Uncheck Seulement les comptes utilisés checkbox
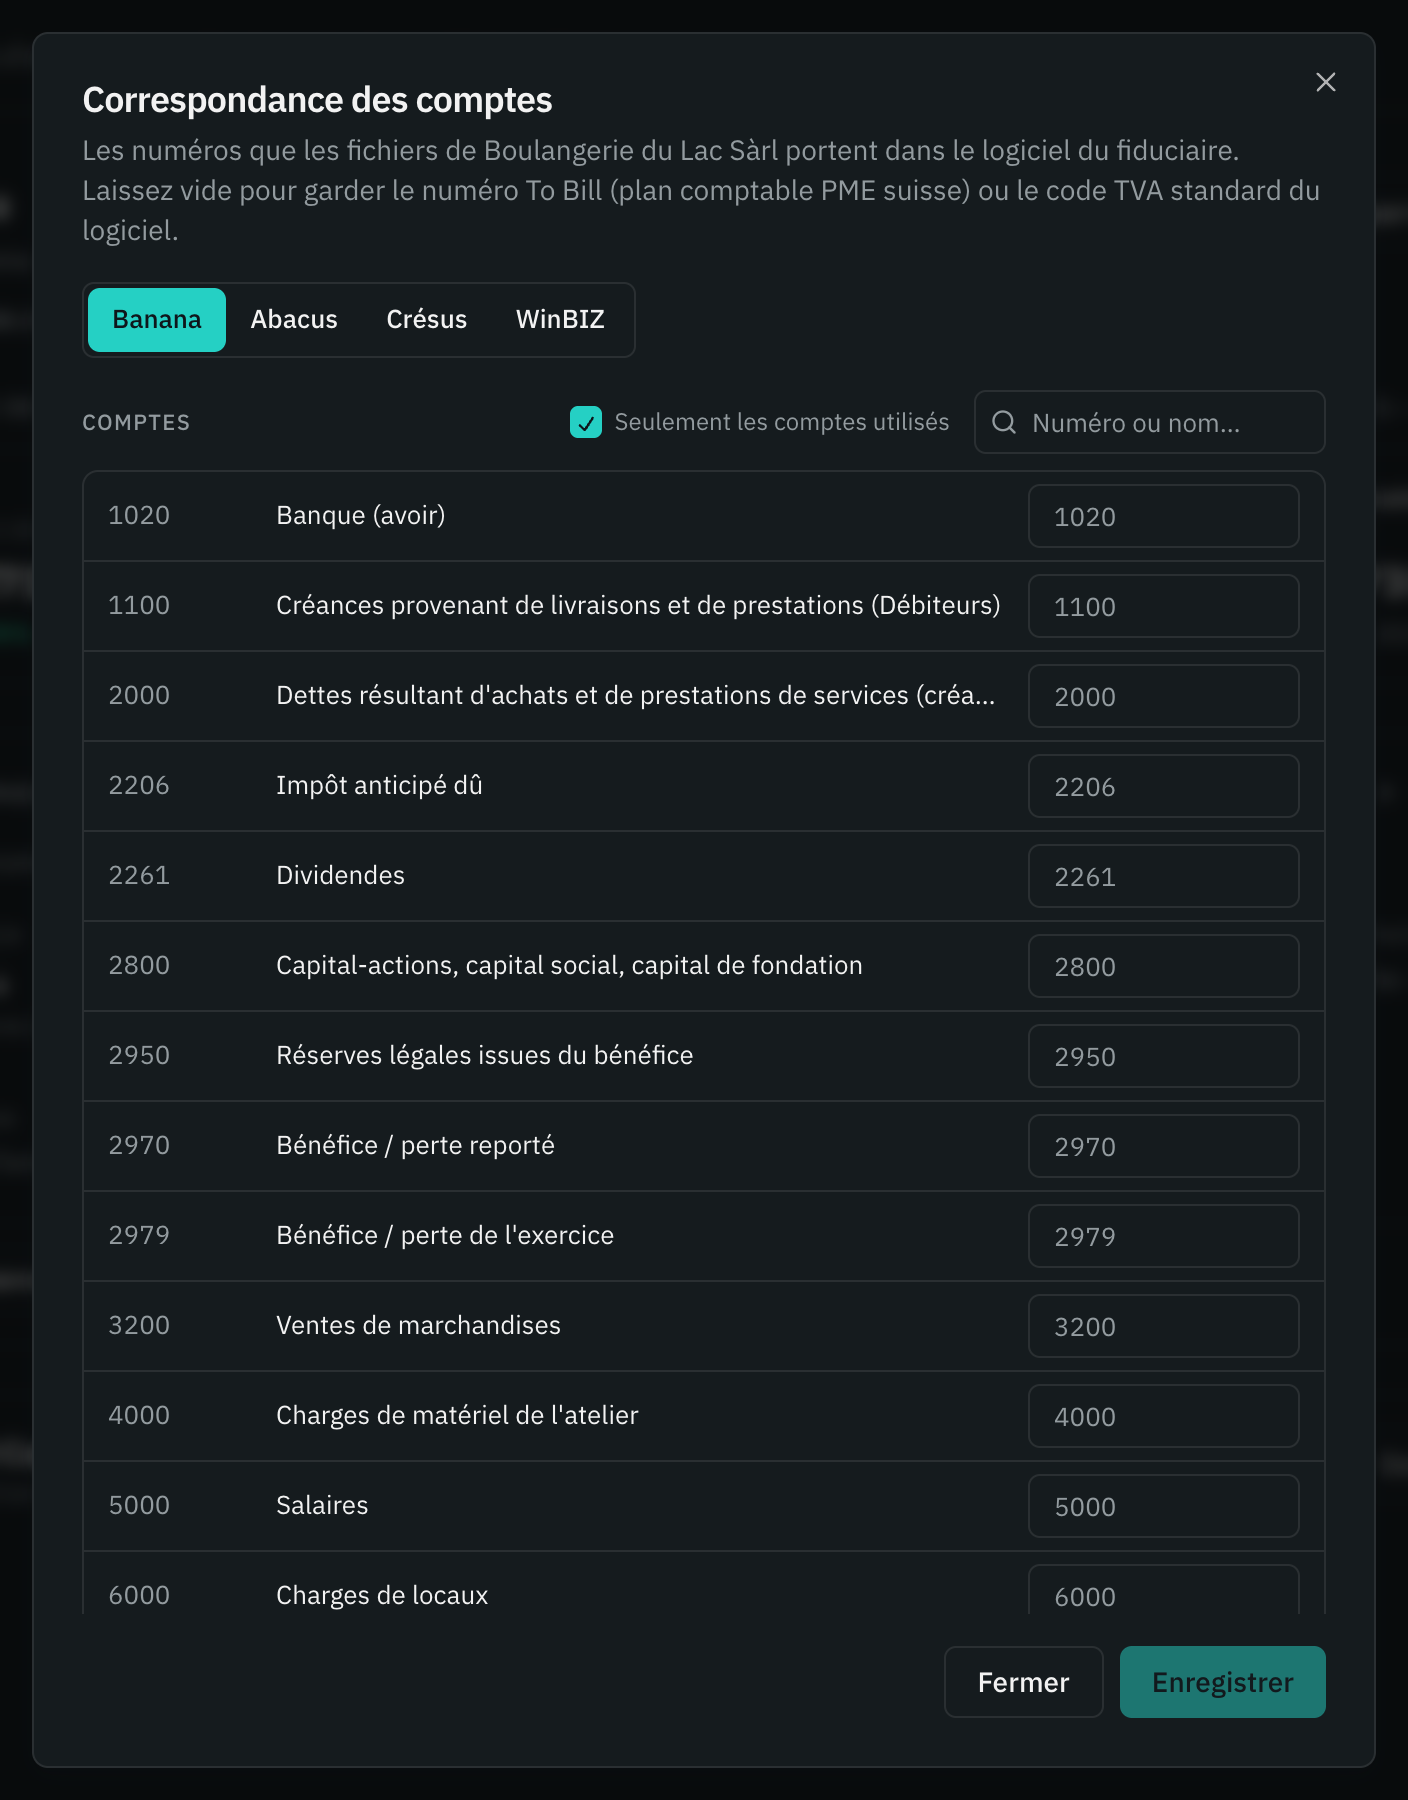The image size is (1408, 1800). coord(586,422)
